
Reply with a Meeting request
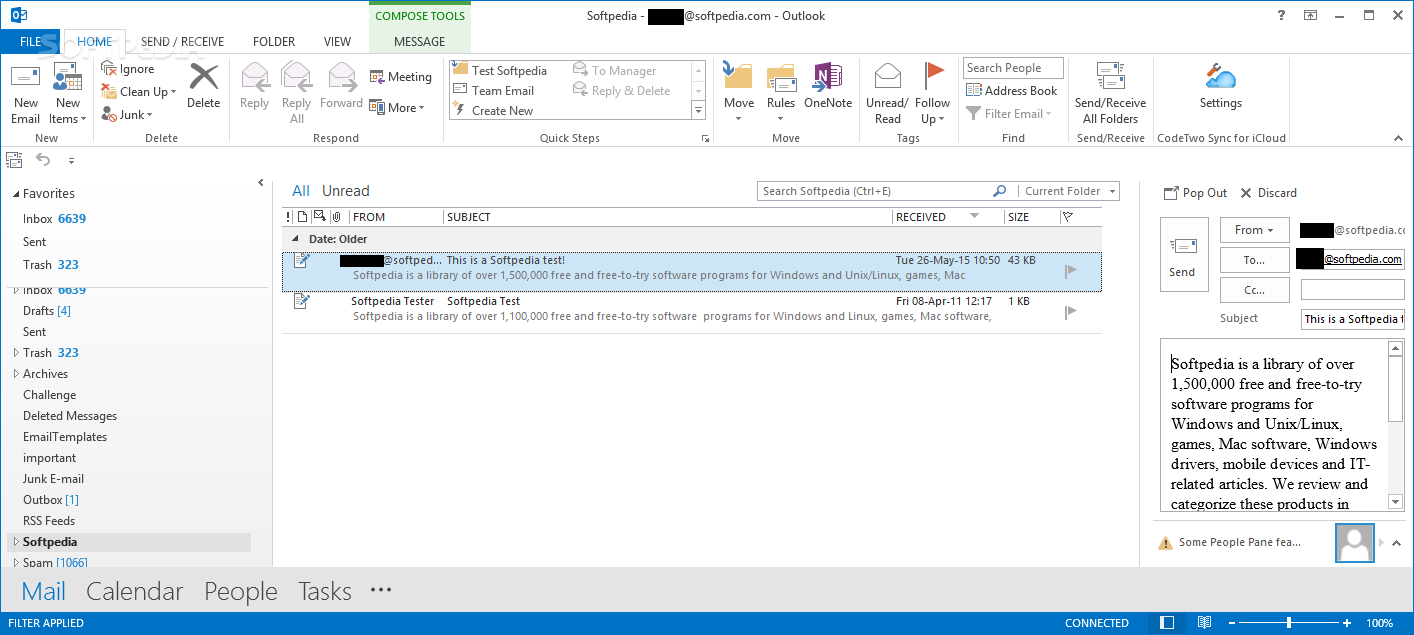400,77
